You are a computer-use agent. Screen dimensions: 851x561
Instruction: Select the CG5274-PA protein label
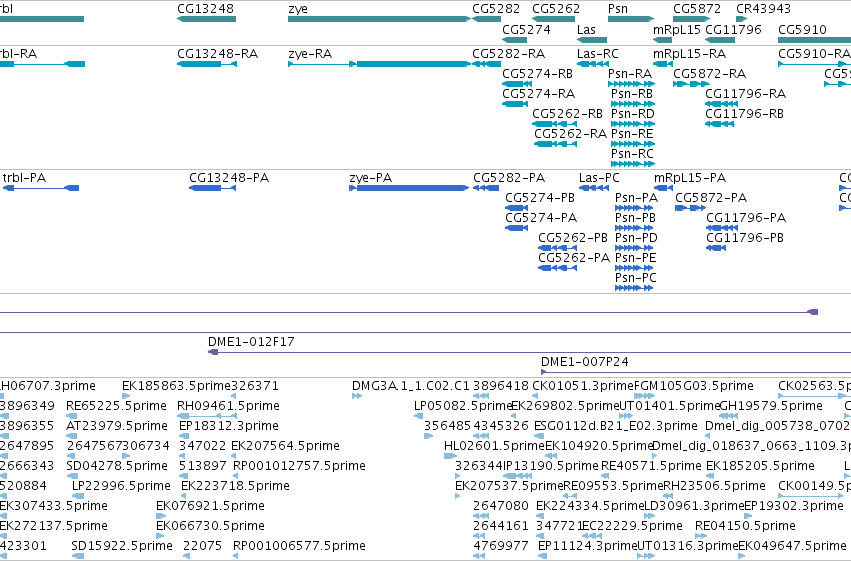[541, 218]
